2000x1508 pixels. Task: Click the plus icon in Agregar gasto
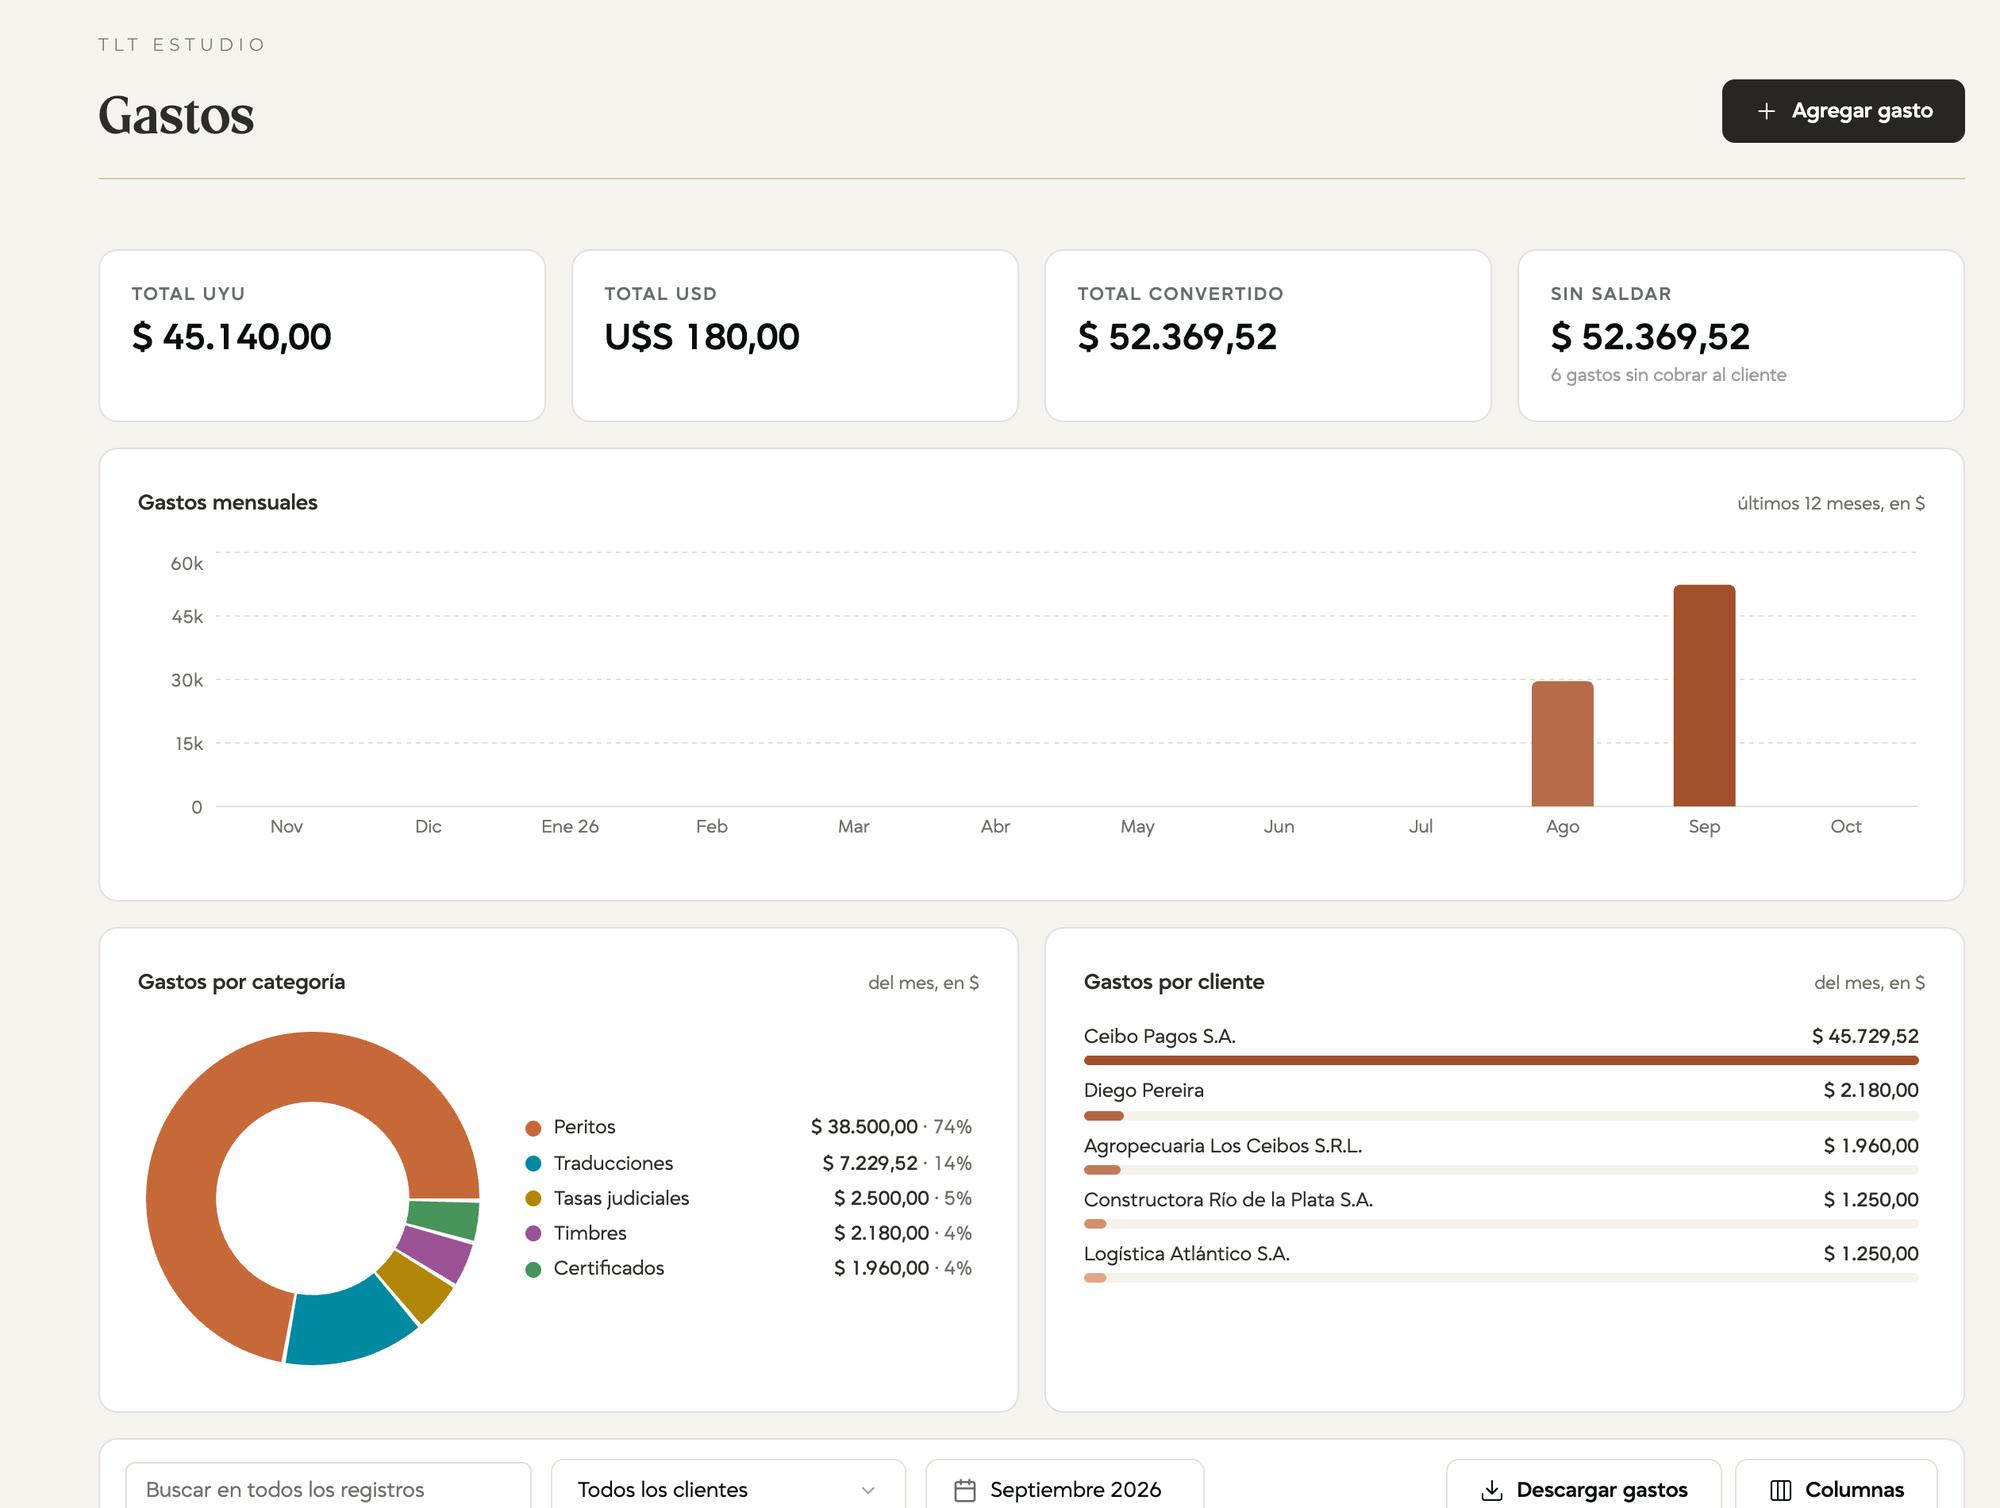[x=1766, y=111]
